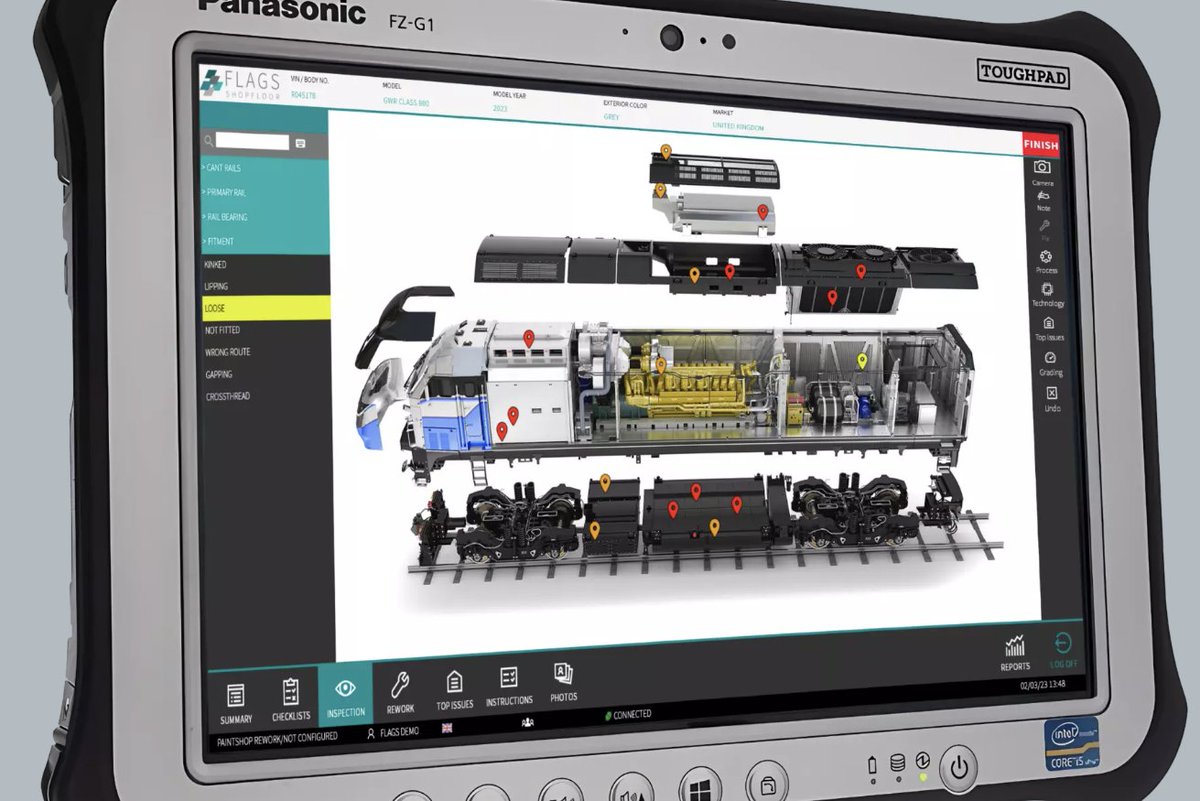Viewport: 1200px width, 801px height.
Task: Click into the search input field
Action: coord(253,142)
